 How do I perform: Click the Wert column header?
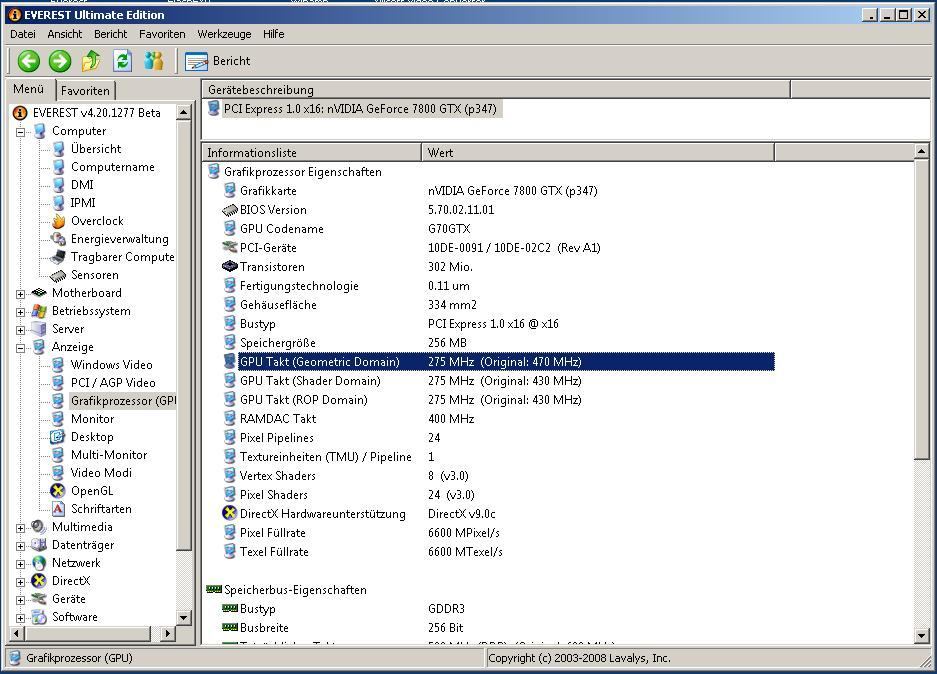[x=598, y=152]
